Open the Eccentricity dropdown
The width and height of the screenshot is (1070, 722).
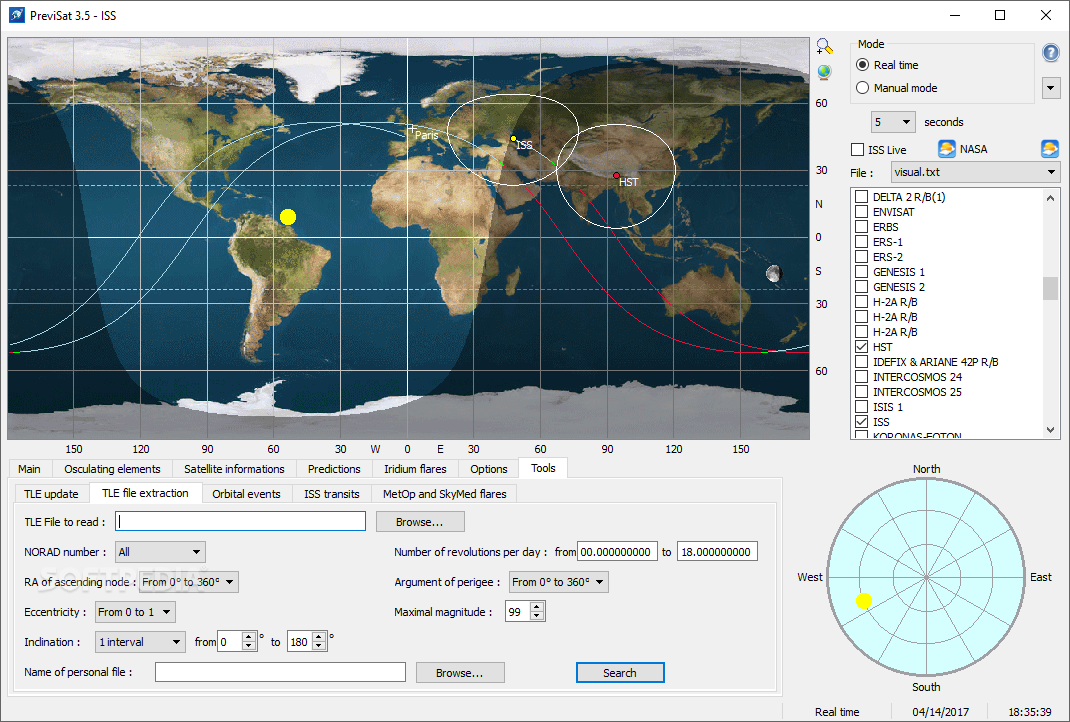click(x=135, y=612)
